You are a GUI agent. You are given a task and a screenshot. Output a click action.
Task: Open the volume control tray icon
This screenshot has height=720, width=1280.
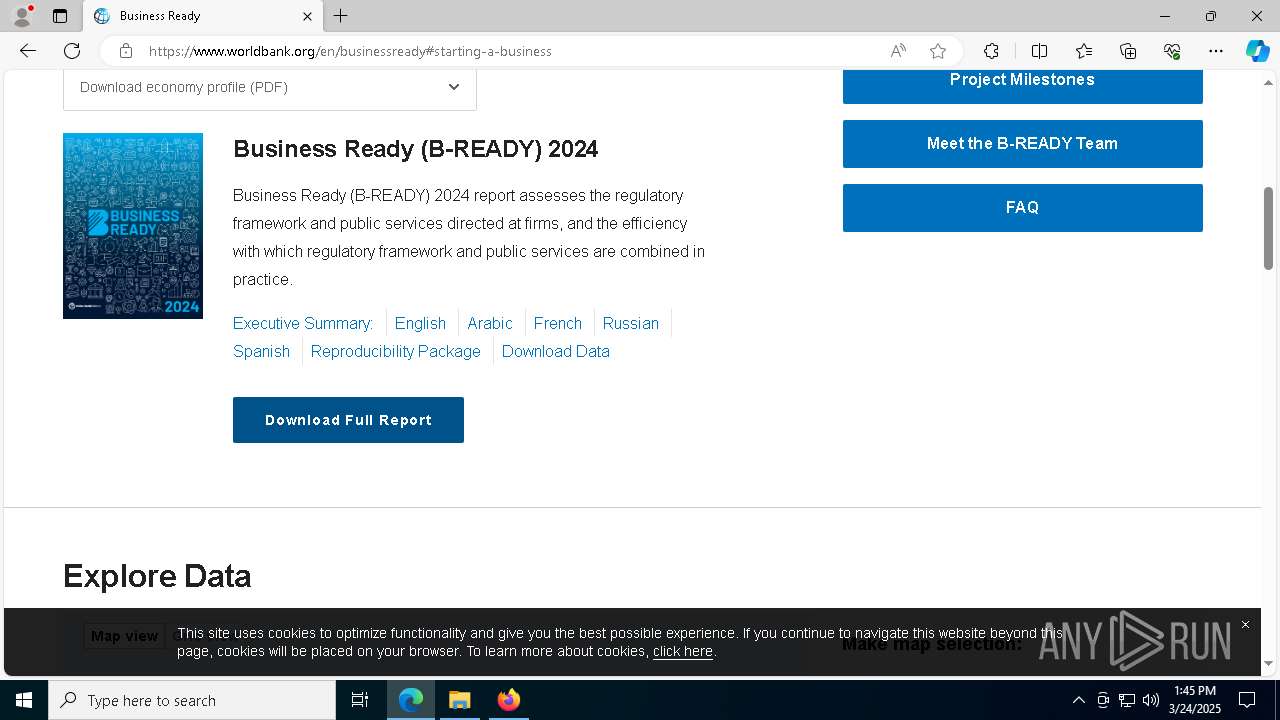[1151, 700]
